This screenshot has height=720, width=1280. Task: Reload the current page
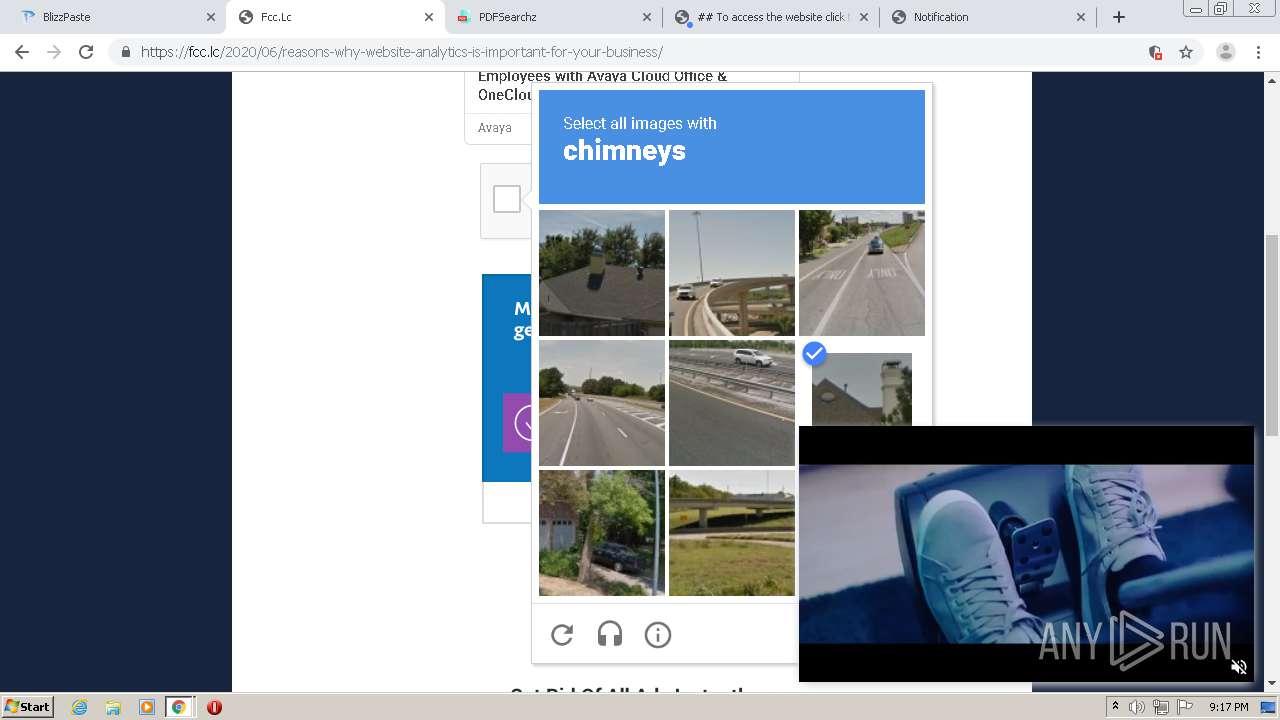point(86,52)
